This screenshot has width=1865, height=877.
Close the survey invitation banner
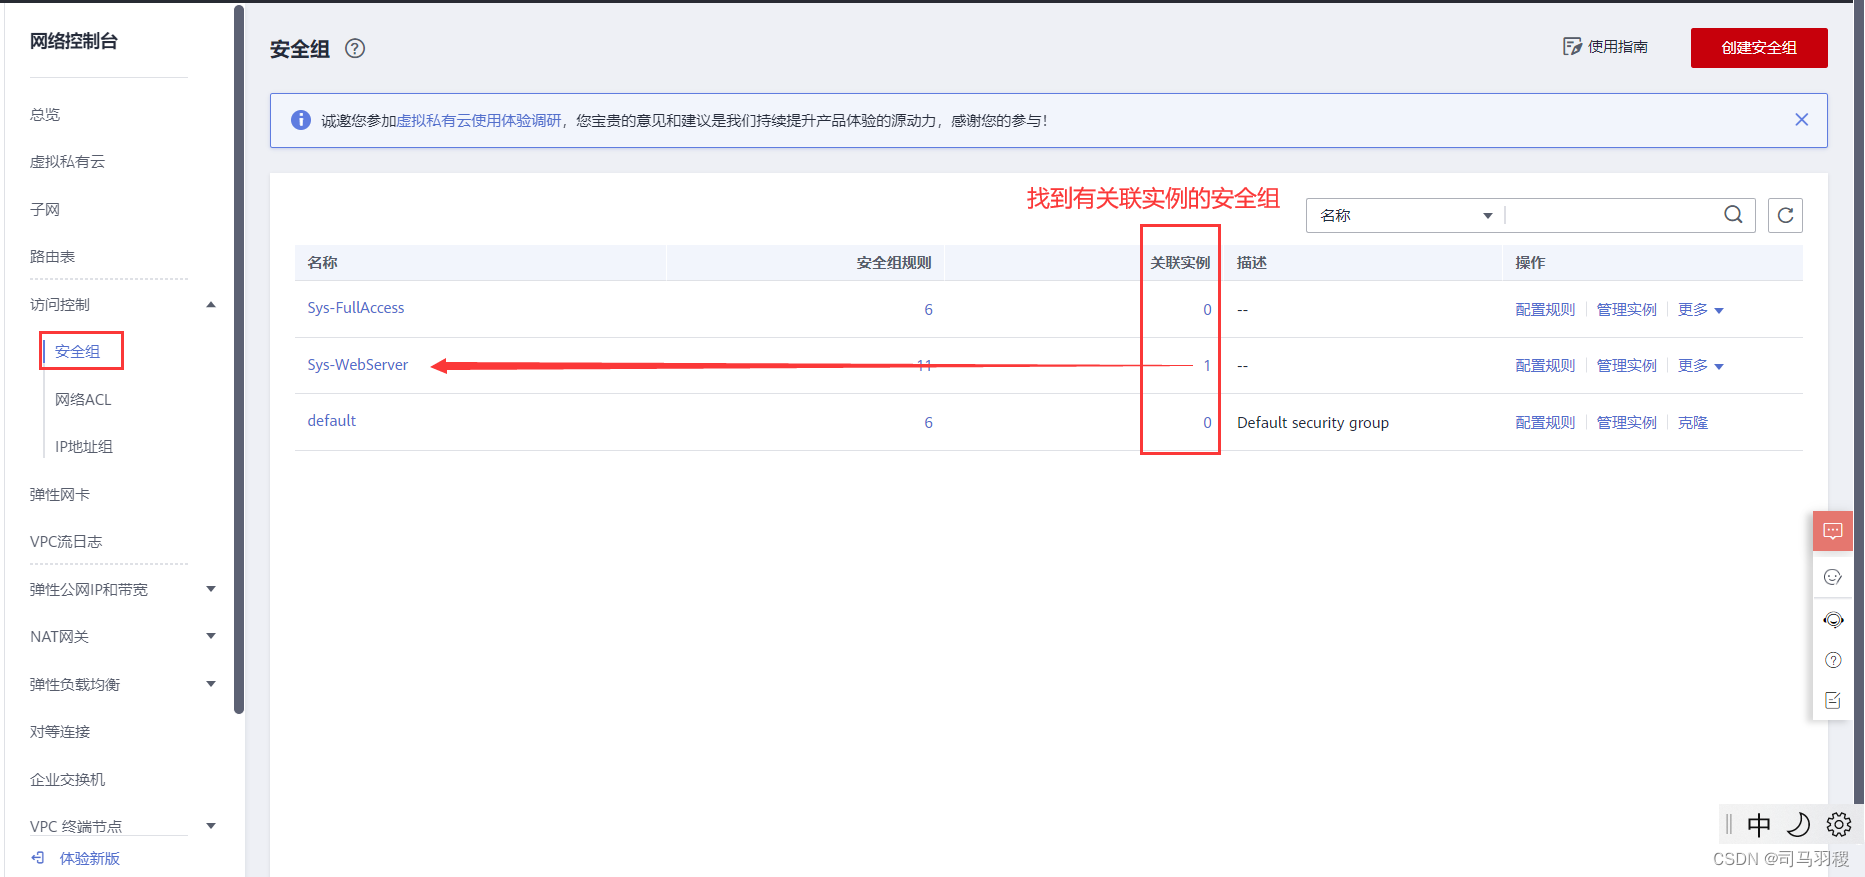(x=1802, y=120)
